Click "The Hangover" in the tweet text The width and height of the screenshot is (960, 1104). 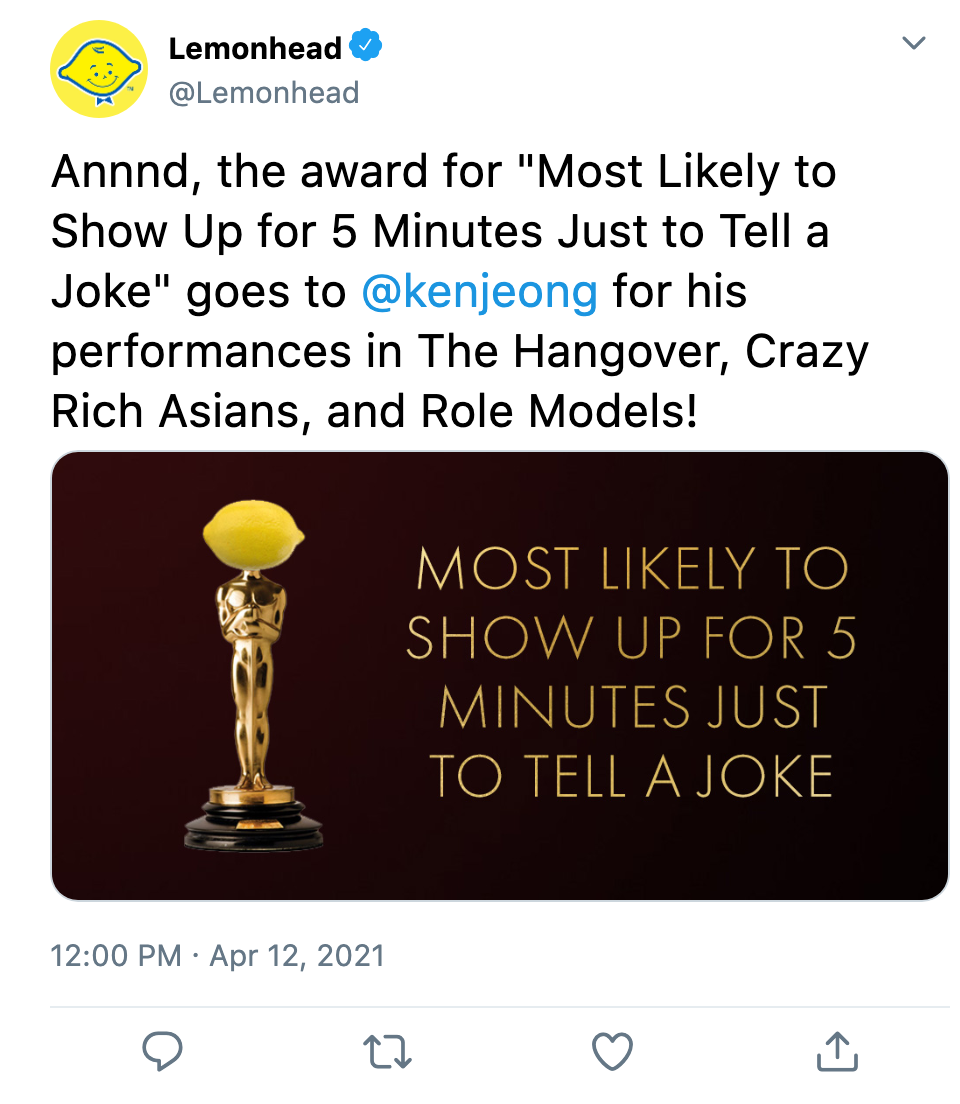coord(568,352)
